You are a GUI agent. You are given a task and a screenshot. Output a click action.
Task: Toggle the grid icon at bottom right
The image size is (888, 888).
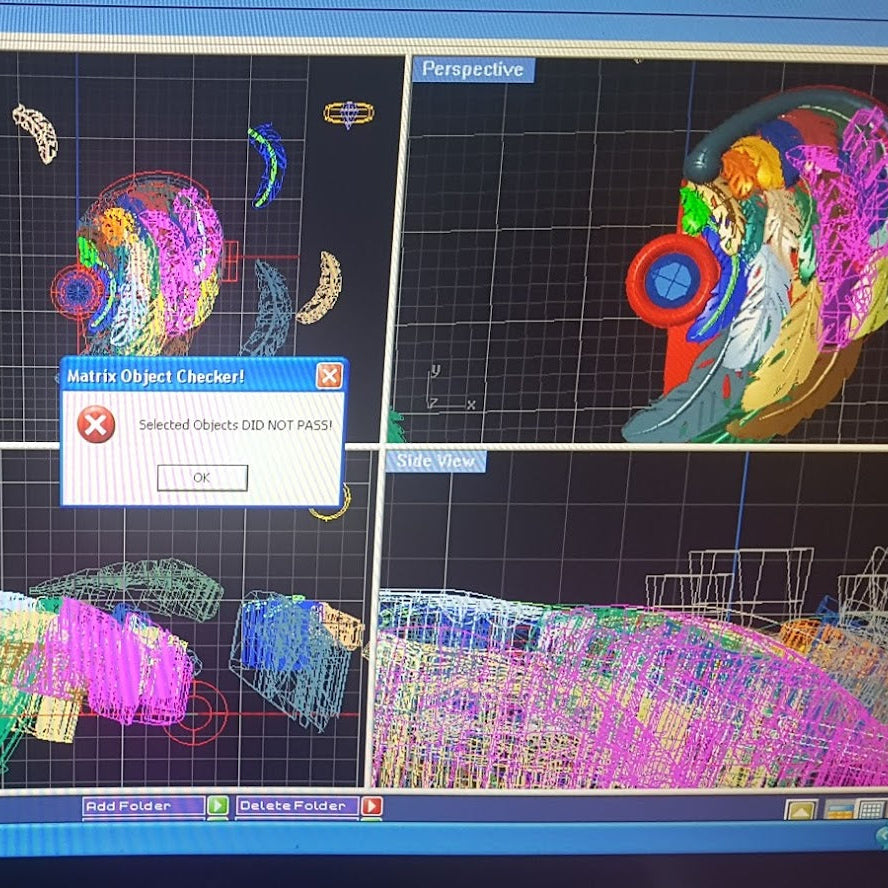click(x=871, y=810)
